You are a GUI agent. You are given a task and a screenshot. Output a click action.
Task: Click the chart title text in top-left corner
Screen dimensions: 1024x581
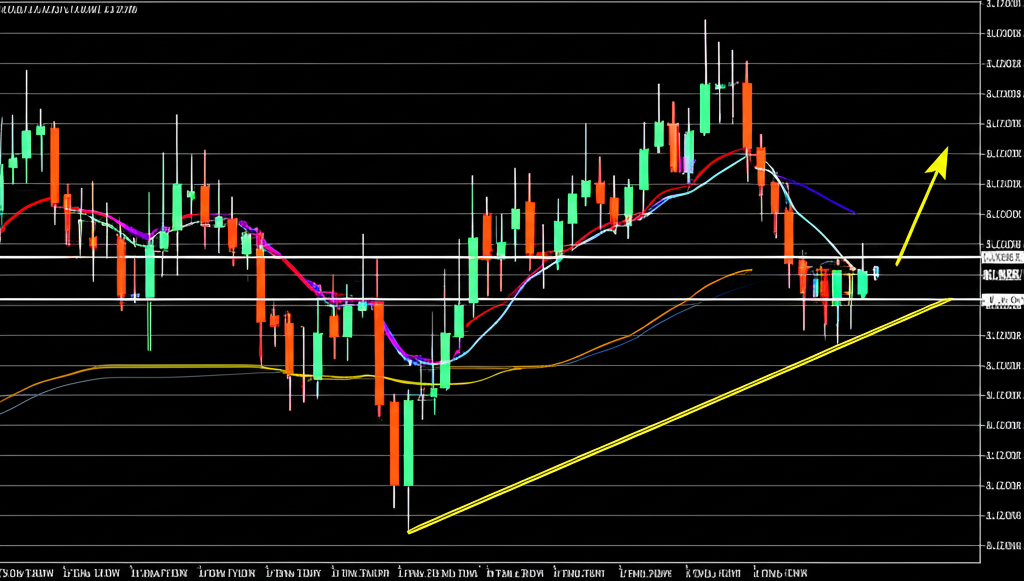coord(69,9)
